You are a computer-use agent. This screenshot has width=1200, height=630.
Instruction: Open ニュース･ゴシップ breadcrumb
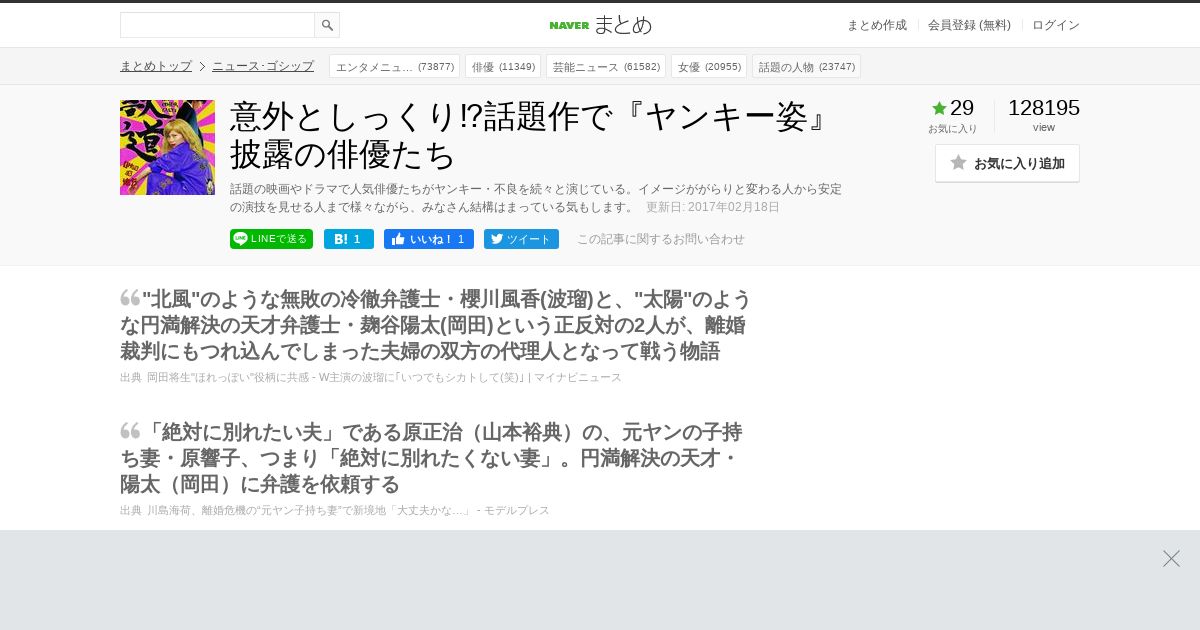pos(263,66)
